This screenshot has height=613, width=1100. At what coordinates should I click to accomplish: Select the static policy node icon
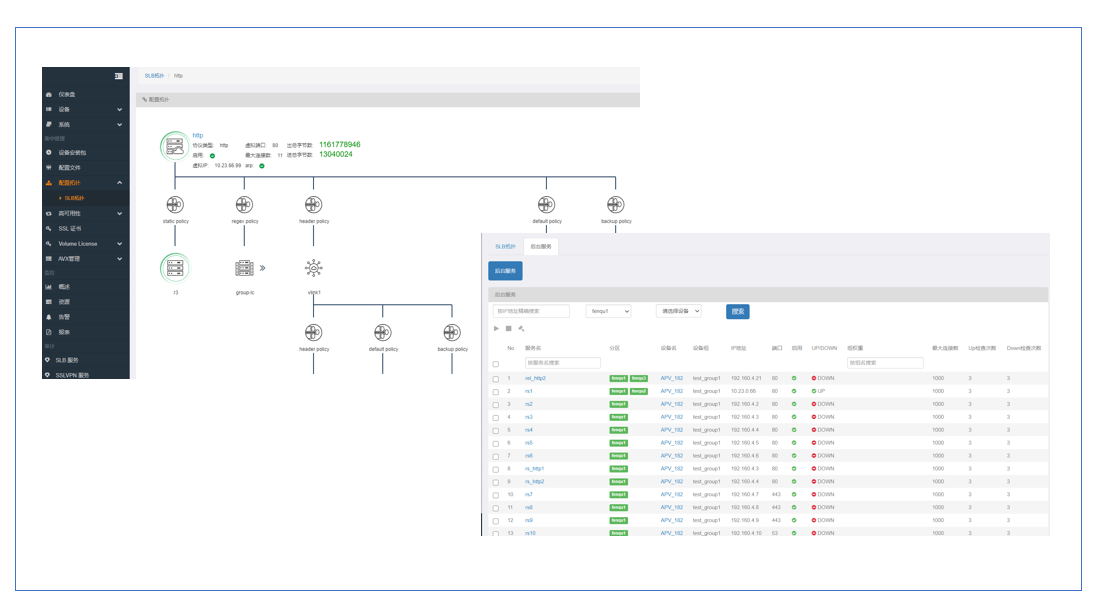175,205
